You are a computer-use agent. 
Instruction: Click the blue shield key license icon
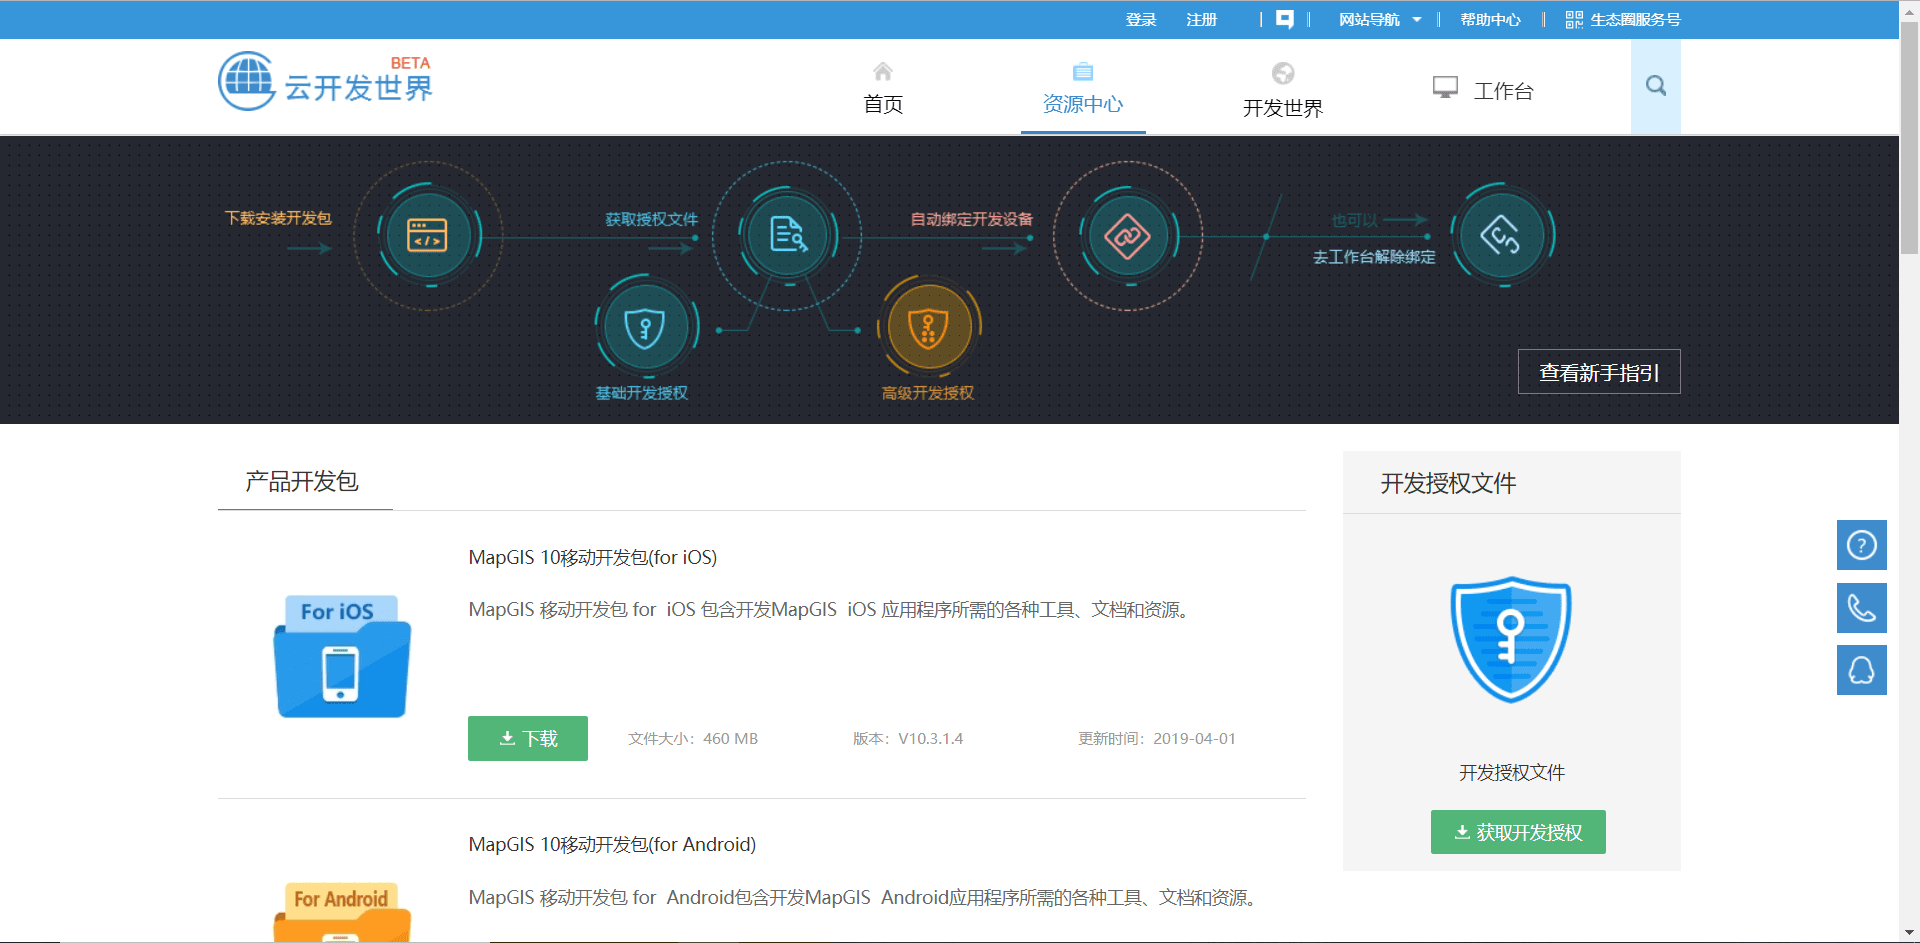coord(1511,640)
